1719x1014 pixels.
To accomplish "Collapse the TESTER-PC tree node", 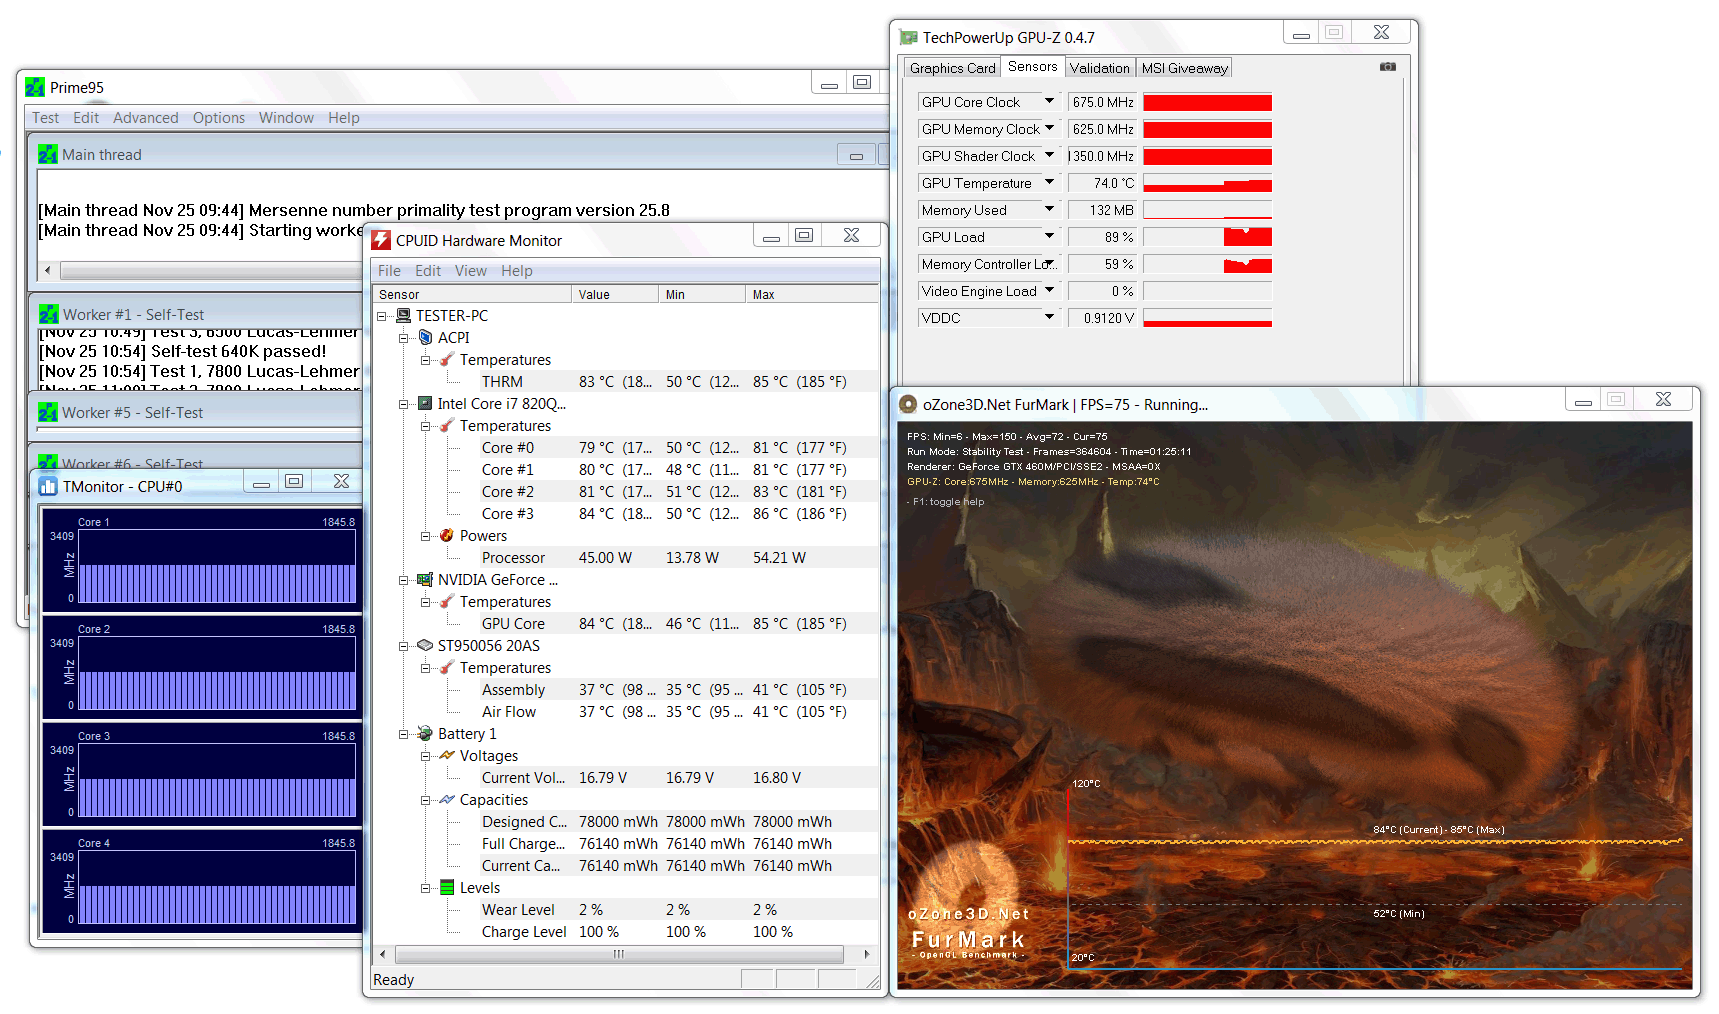I will tap(382, 316).
